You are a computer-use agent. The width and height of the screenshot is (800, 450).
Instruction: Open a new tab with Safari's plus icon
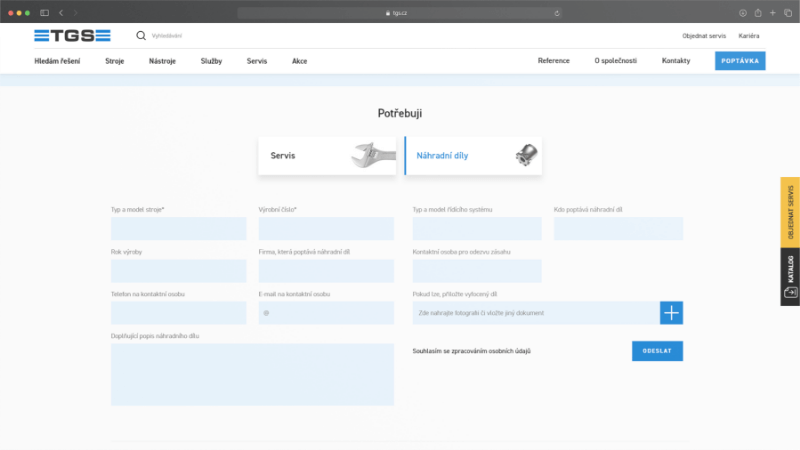point(773,12)
